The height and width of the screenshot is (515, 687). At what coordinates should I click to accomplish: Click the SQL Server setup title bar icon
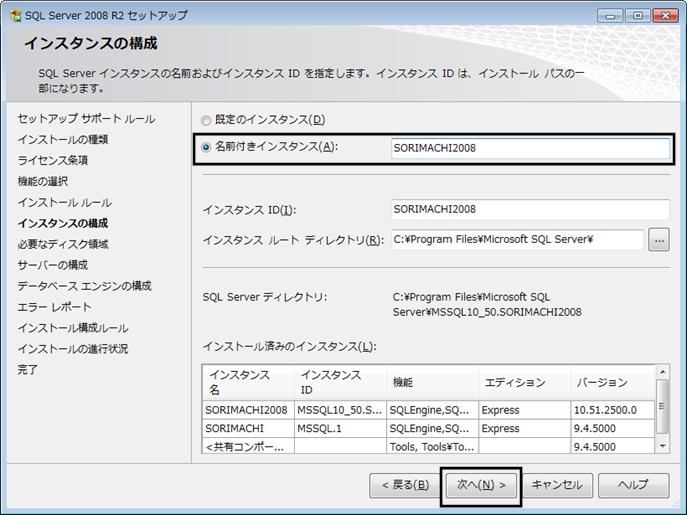(16, 16)
